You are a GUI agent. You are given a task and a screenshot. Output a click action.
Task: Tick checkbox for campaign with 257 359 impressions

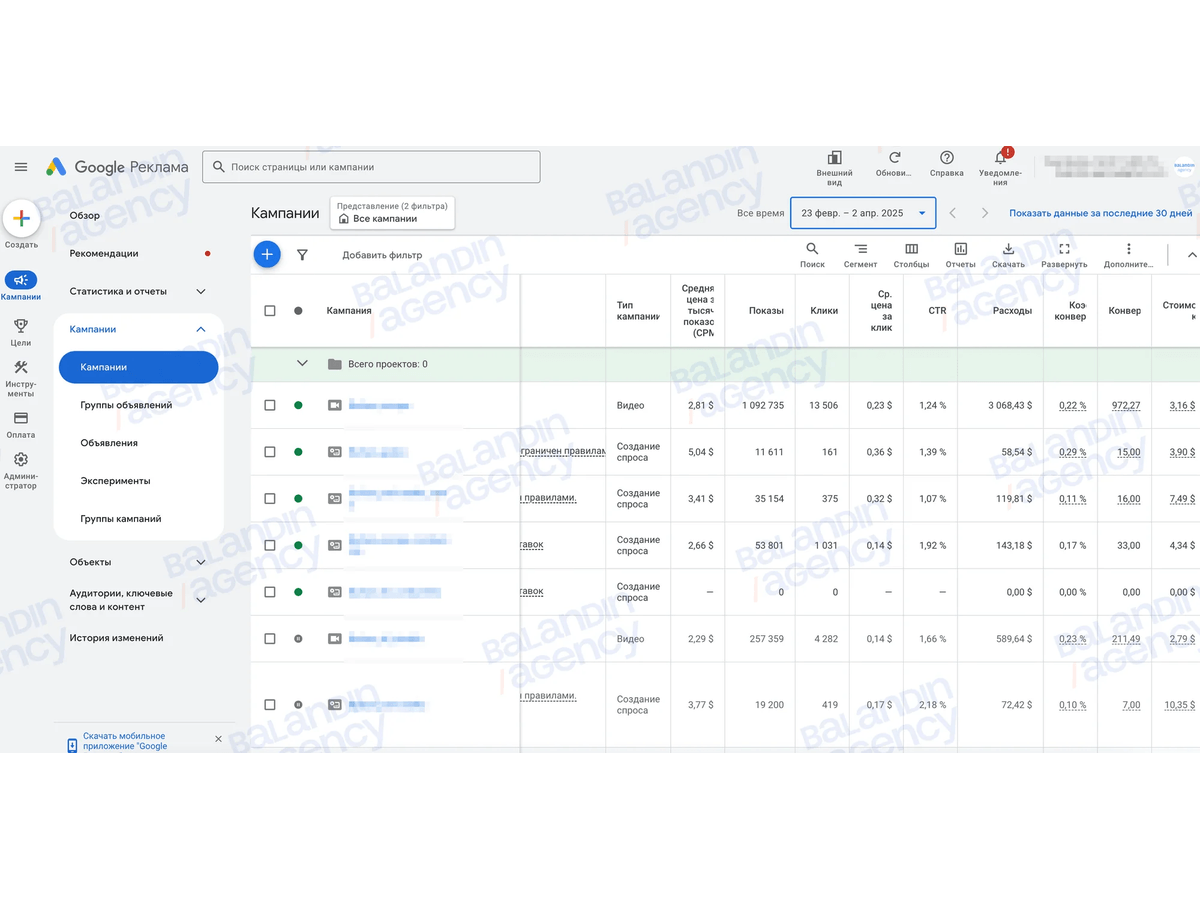tap(270, 639)
